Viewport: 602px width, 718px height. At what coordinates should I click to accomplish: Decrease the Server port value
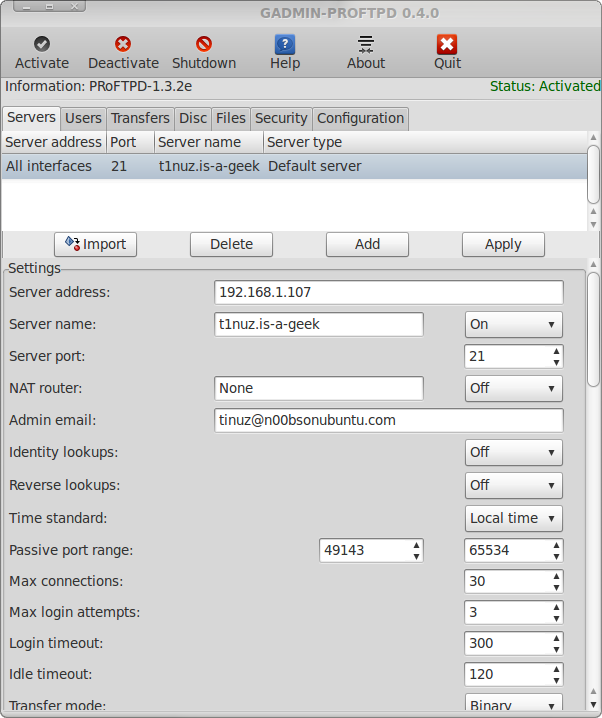[x=556, y=362]
